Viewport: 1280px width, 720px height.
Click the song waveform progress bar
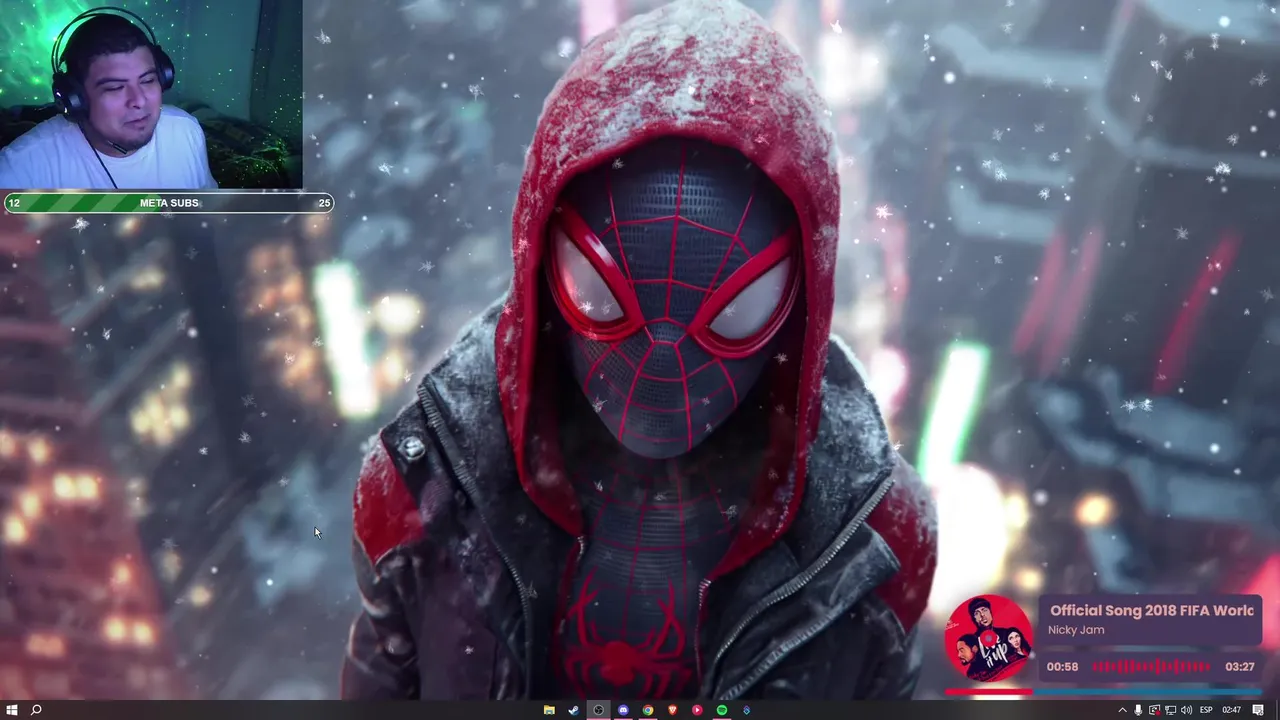(1150, 666)
